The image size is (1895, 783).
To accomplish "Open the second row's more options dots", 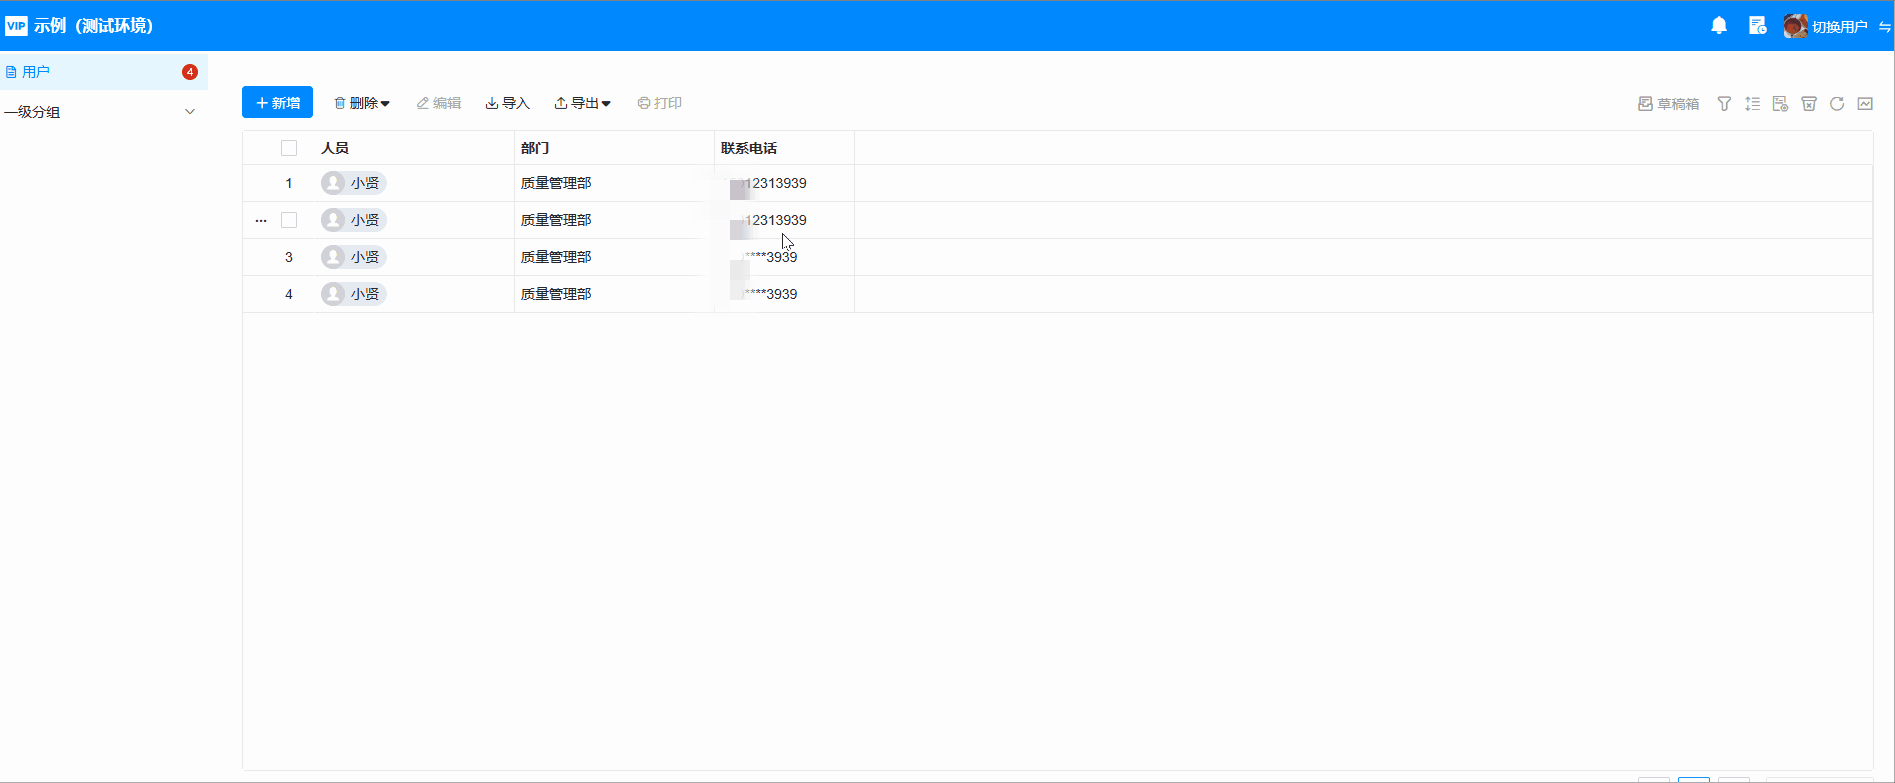I will click(261, 220).
